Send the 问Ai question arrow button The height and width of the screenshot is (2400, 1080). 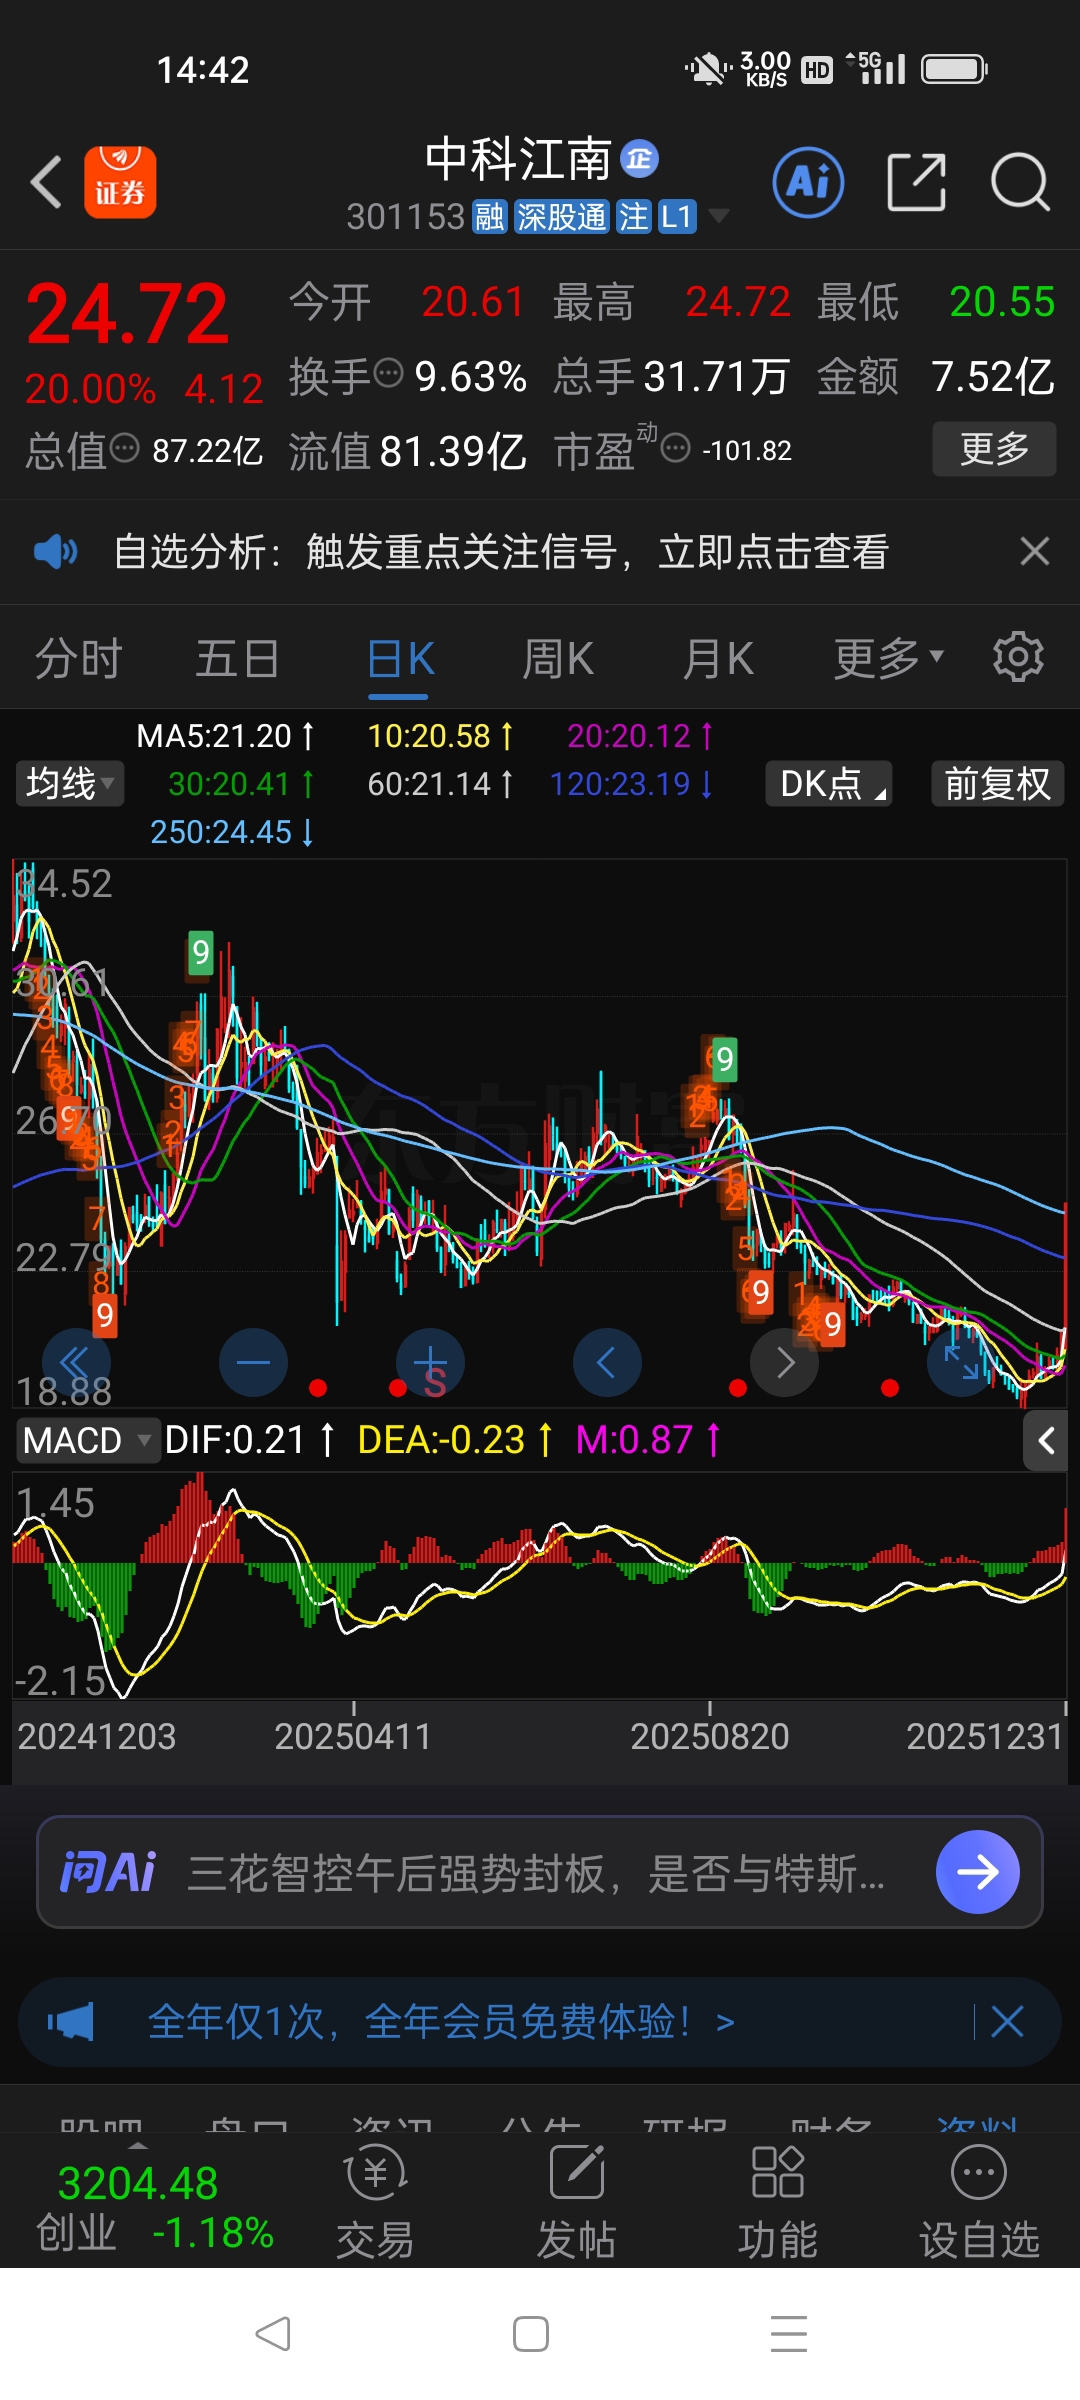(x=978, y=1872)
